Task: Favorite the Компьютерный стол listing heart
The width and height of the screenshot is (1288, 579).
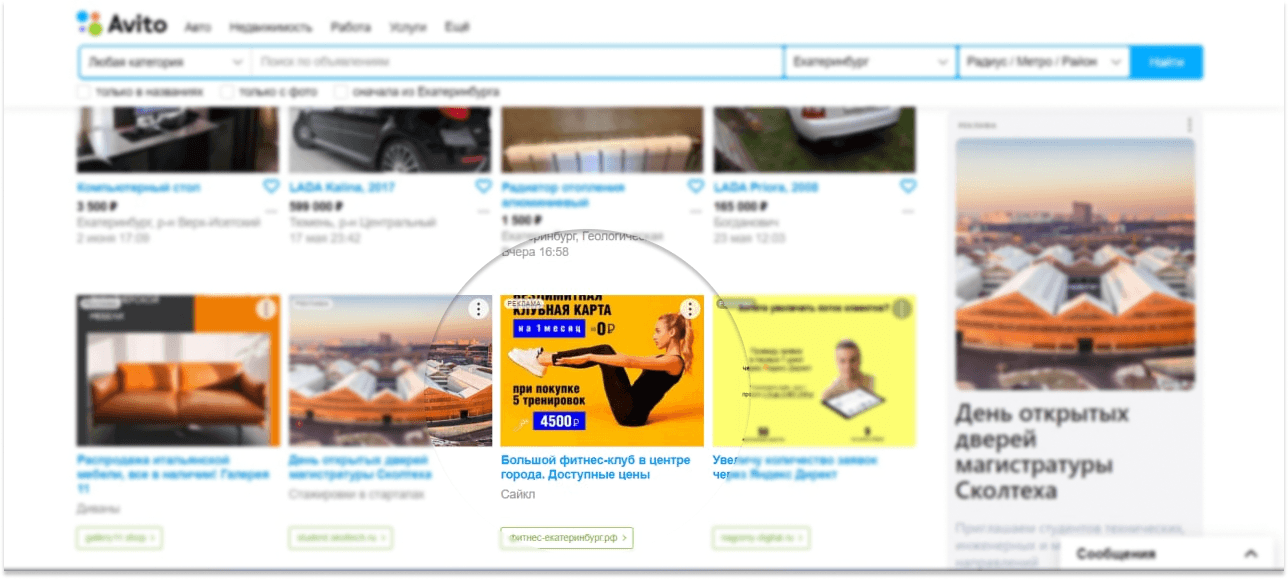Action: pyautogui.click(x=270, y=187)
